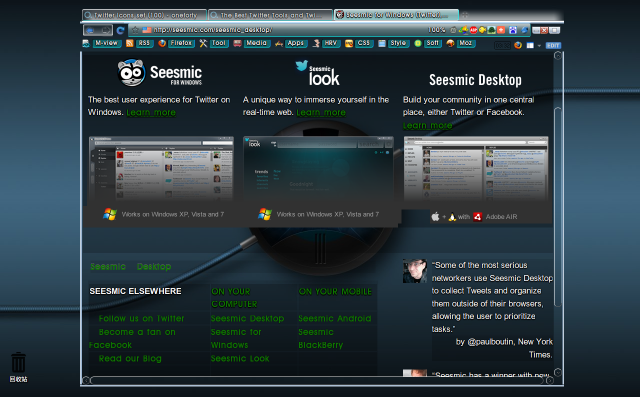Click the 100% zoom indicator

coord(436,30)
